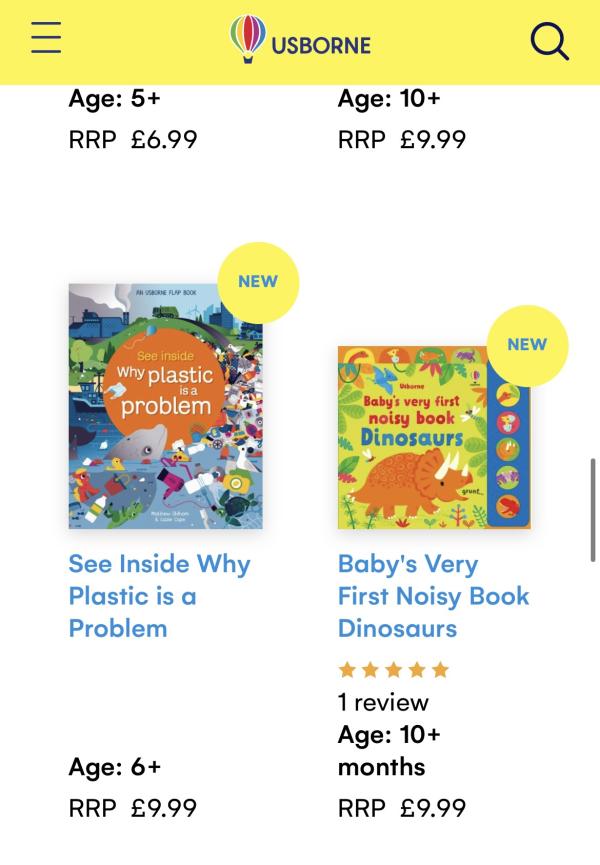600x865 pixels.
Task: Click the top 'Age: 10+' label
Action: click(389, 99)
